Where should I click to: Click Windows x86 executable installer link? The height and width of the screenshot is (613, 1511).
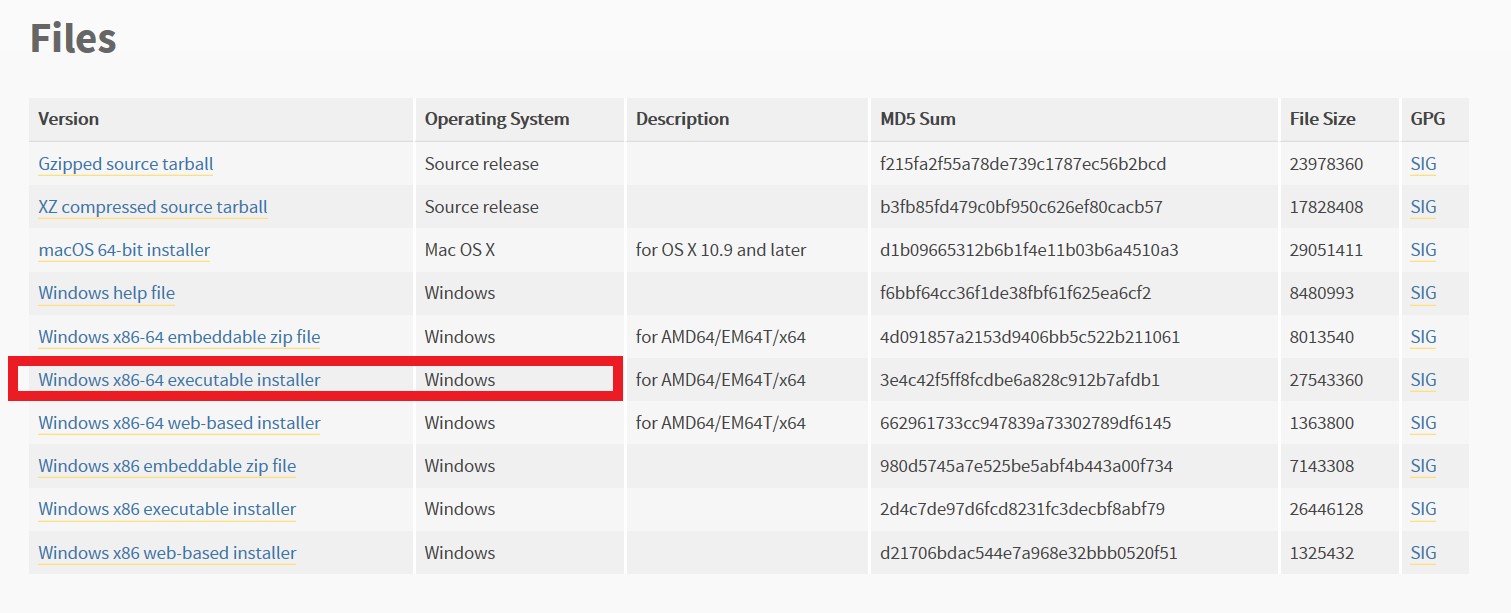coord(167,509)
